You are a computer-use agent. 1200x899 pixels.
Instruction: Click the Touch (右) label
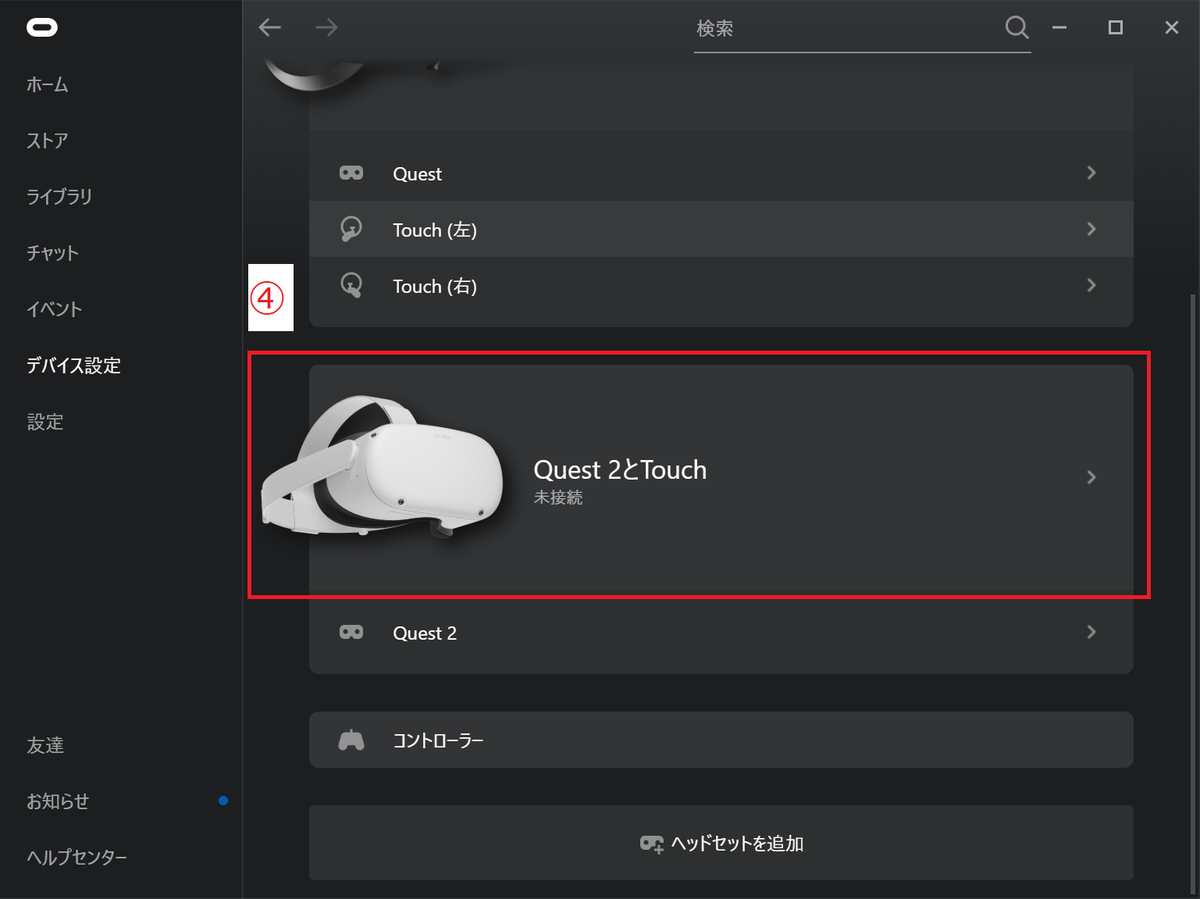pos(435,286)
